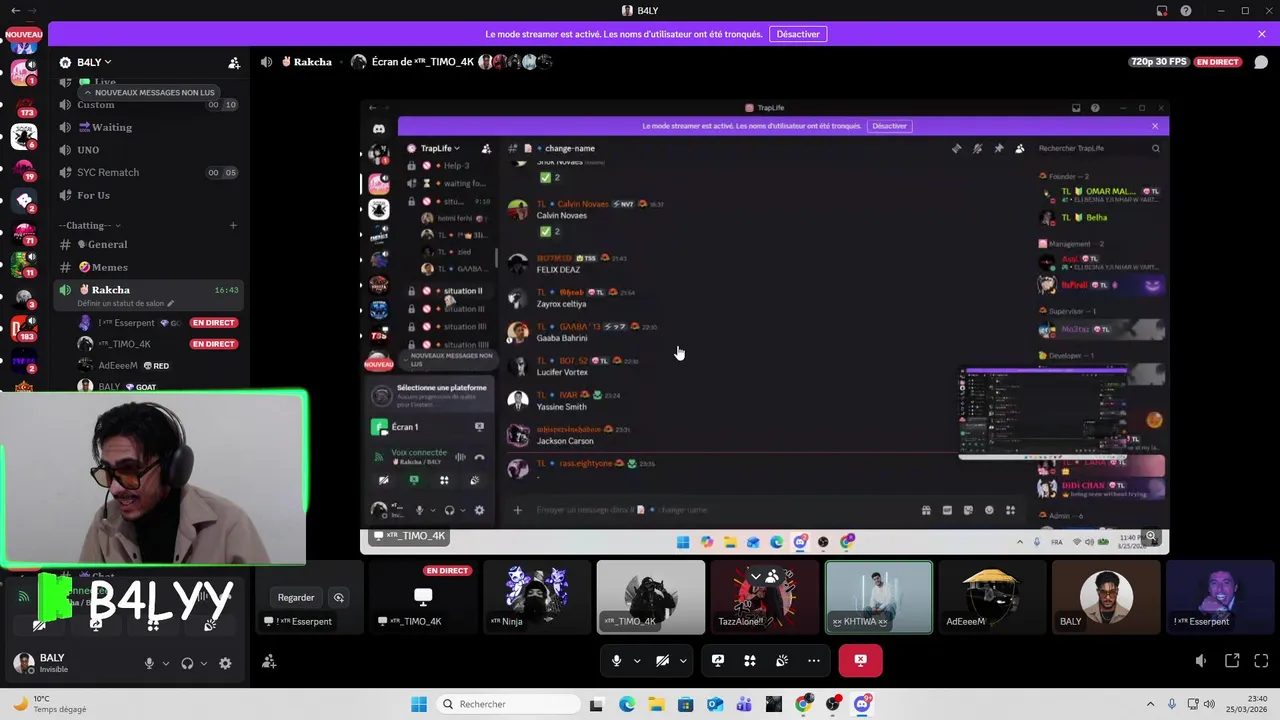Viewport: 1280px width, 720px height.
Task: Enter fullscreen for the stream
Action: click(x=1261, y=661)
